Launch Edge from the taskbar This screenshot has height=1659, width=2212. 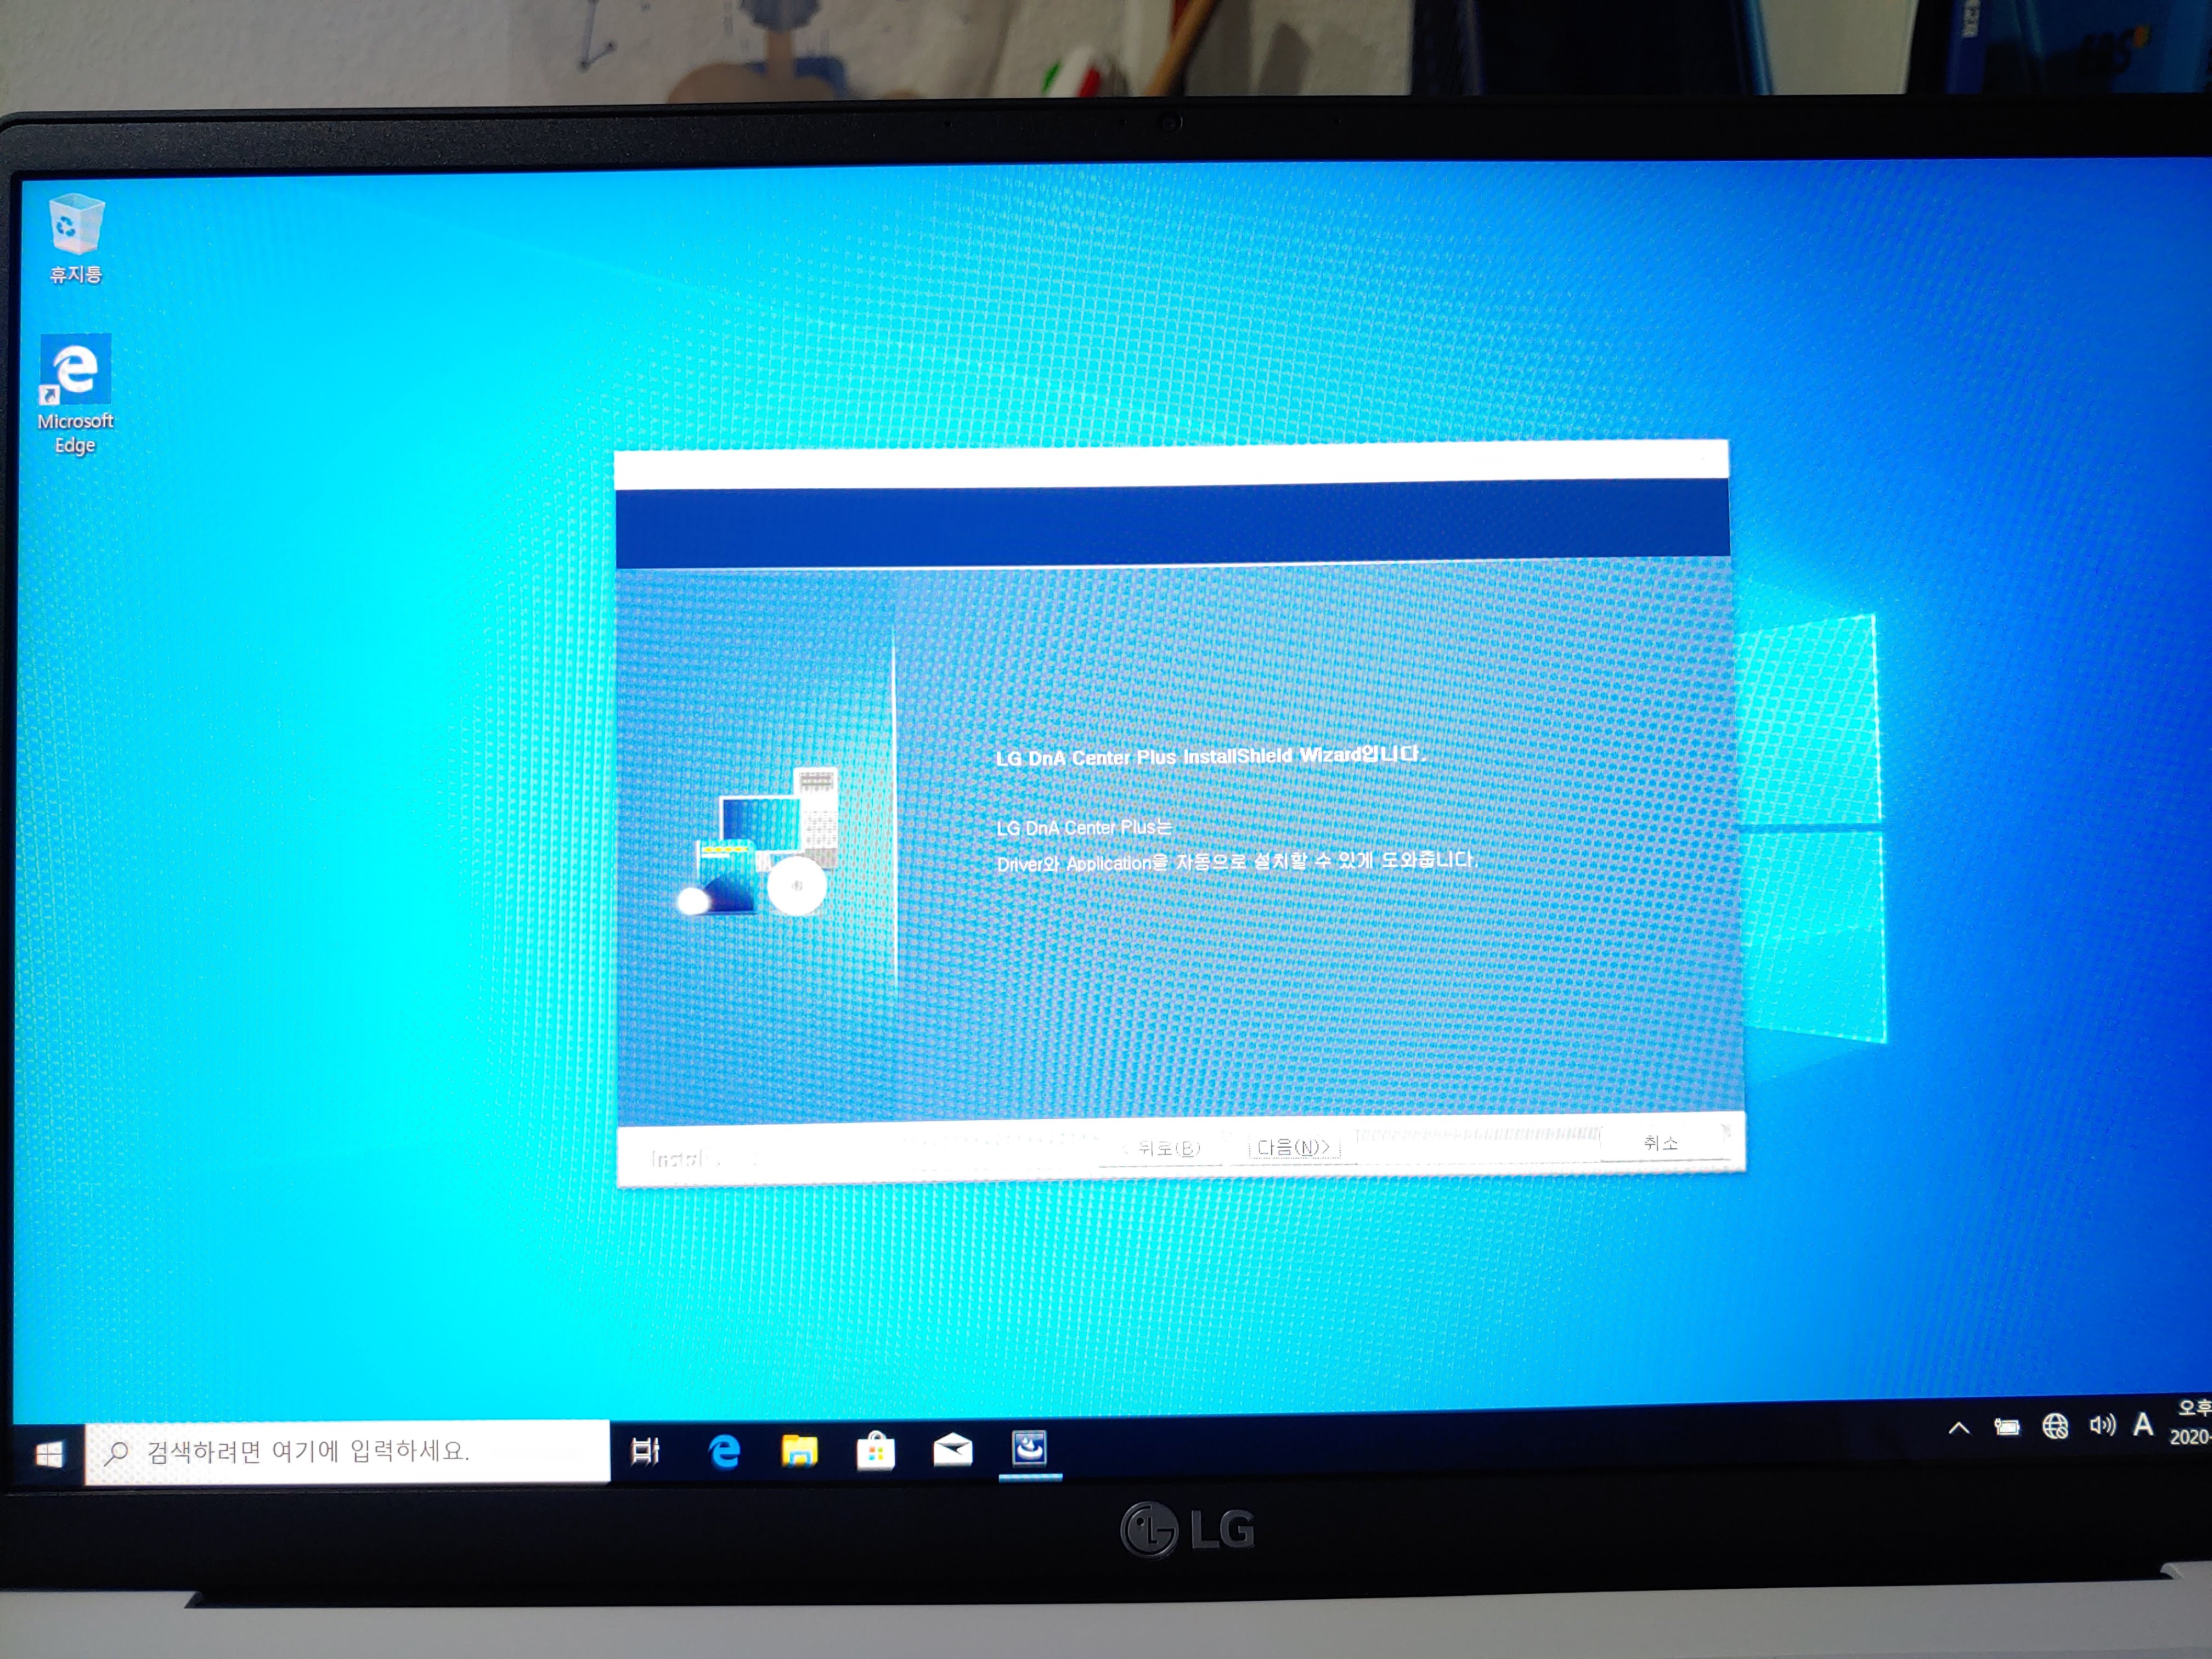pos(724,1450)
